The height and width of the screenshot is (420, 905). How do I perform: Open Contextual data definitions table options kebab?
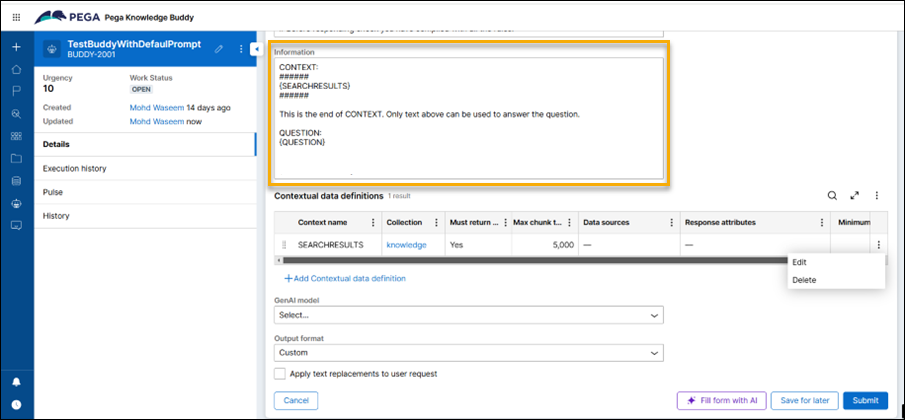click(877, 196)
